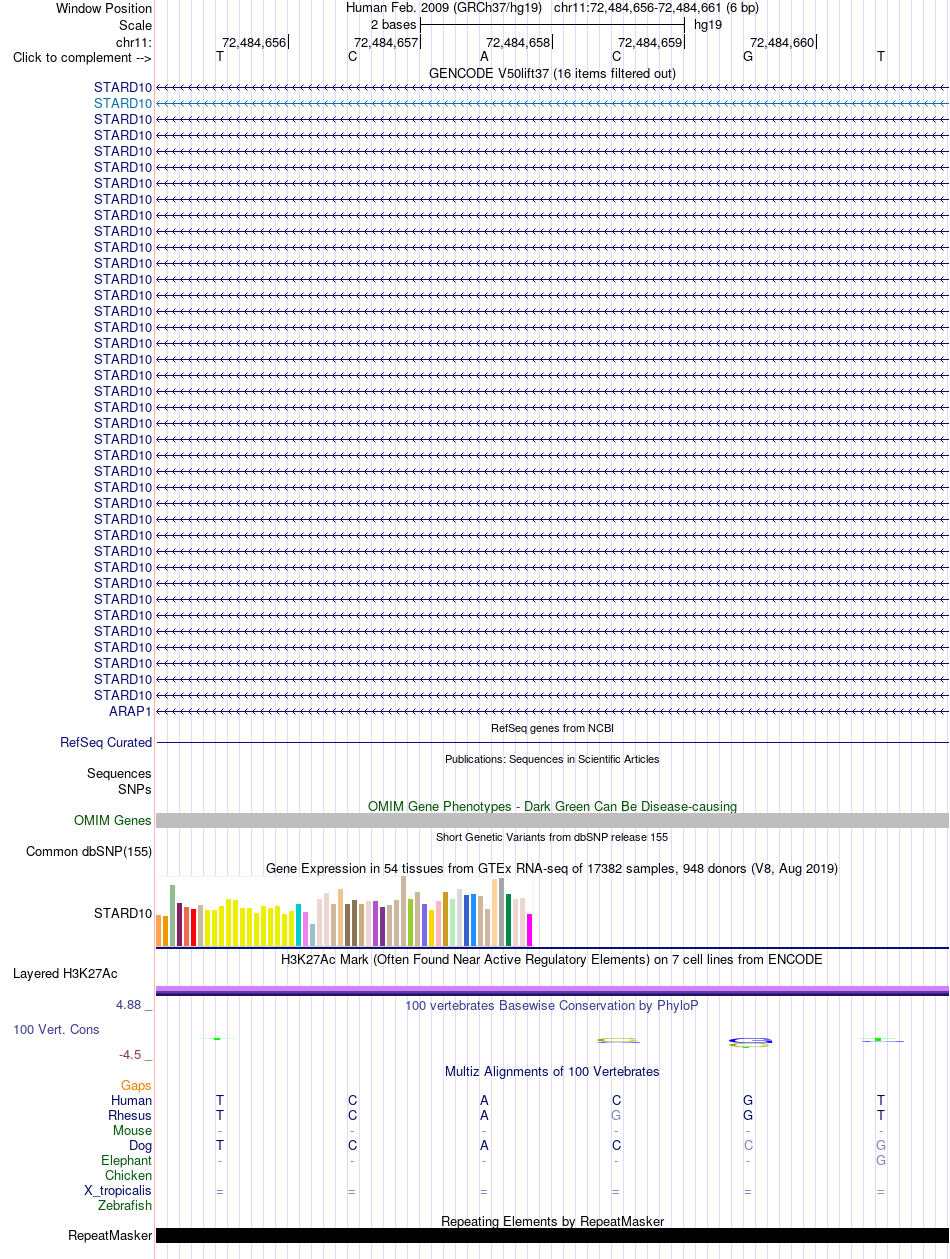
Task: Click base A in Human alignment row
Action: coord(484,1100)
